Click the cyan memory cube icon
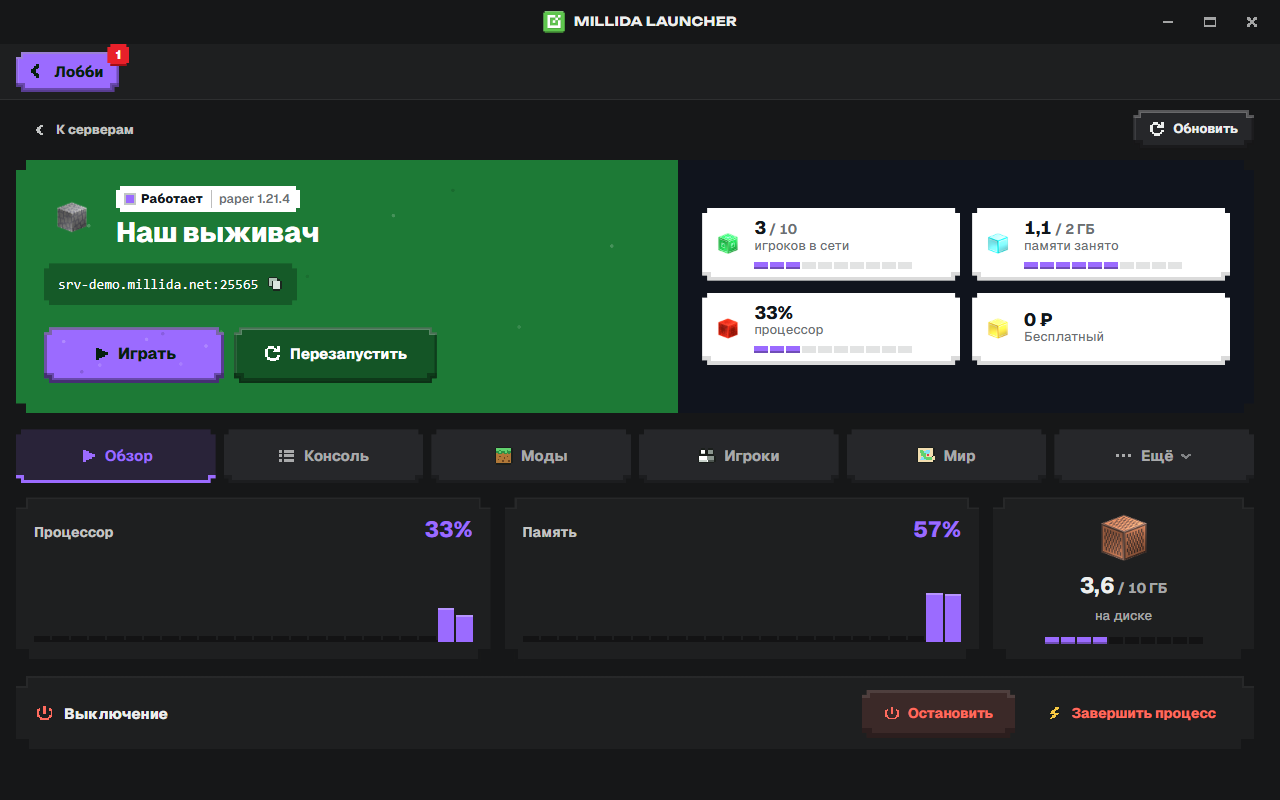 [998, 243]
